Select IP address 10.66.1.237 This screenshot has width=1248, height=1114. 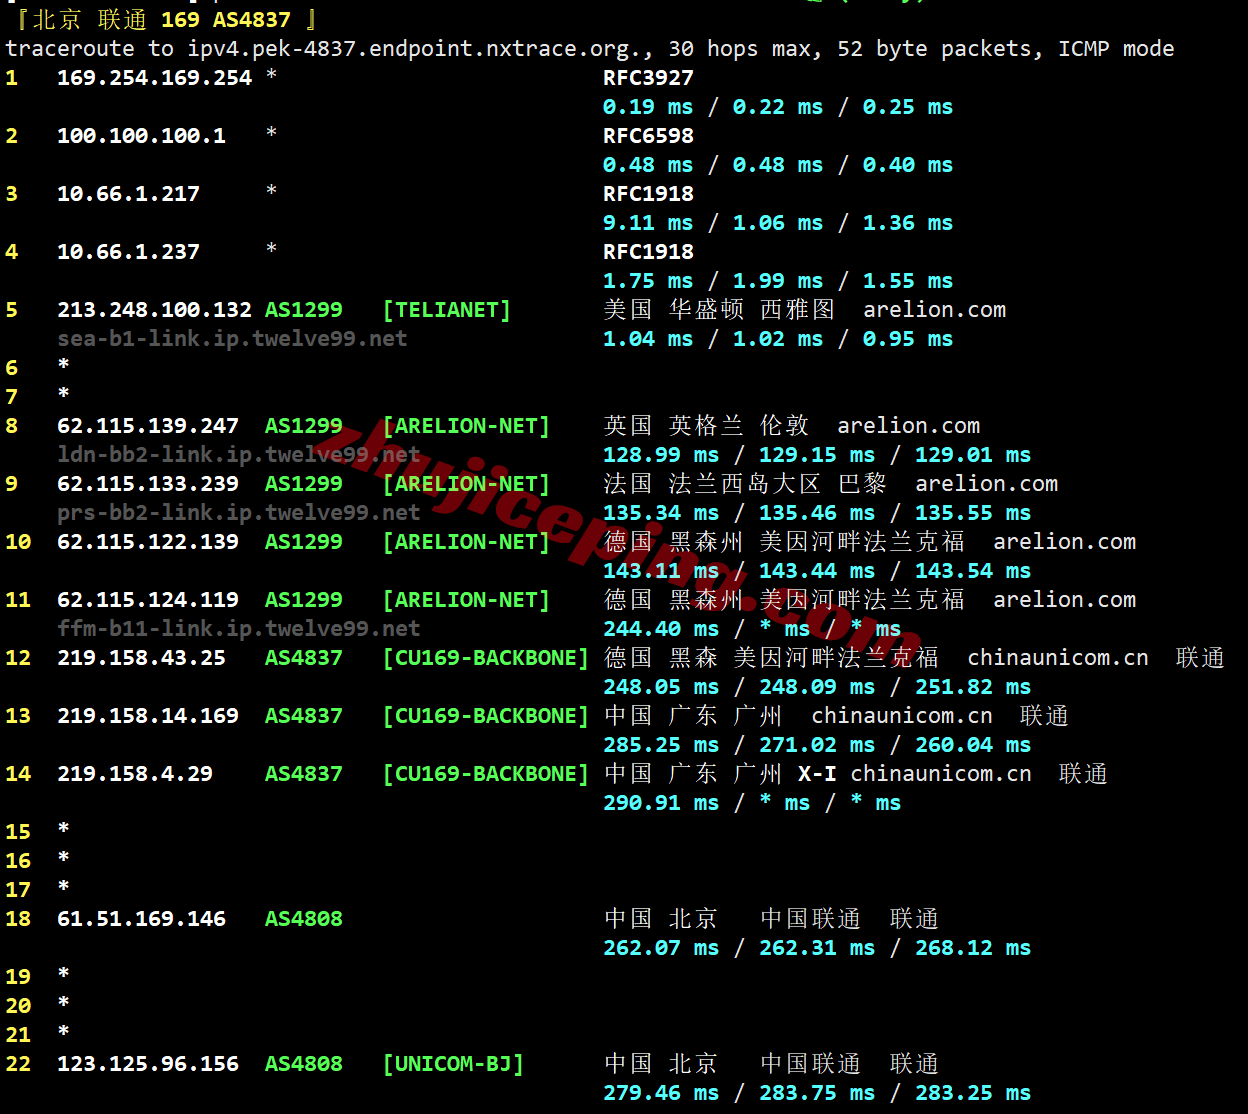(129, 252)
